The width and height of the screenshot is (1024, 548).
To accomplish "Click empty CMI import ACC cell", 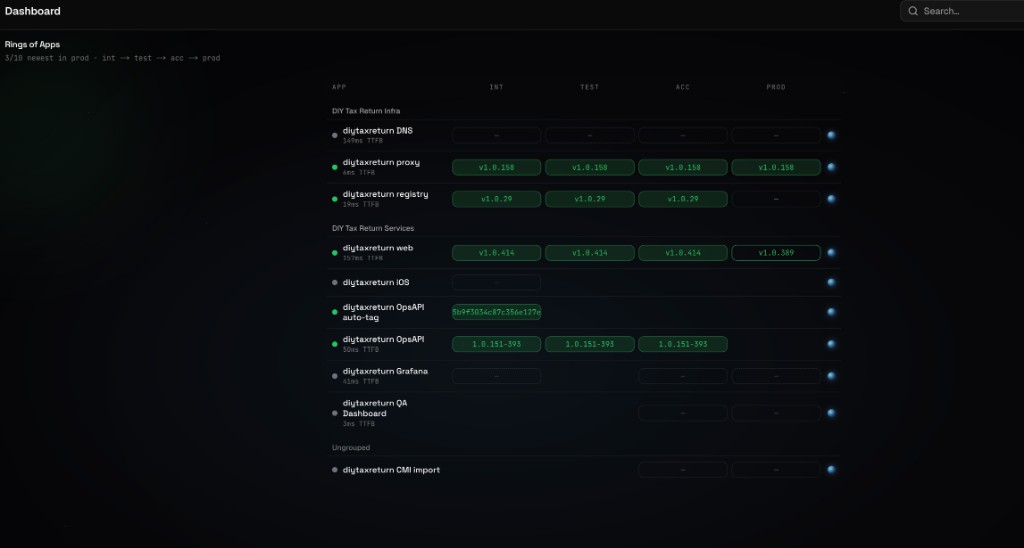I will click(x=682, y=470).
